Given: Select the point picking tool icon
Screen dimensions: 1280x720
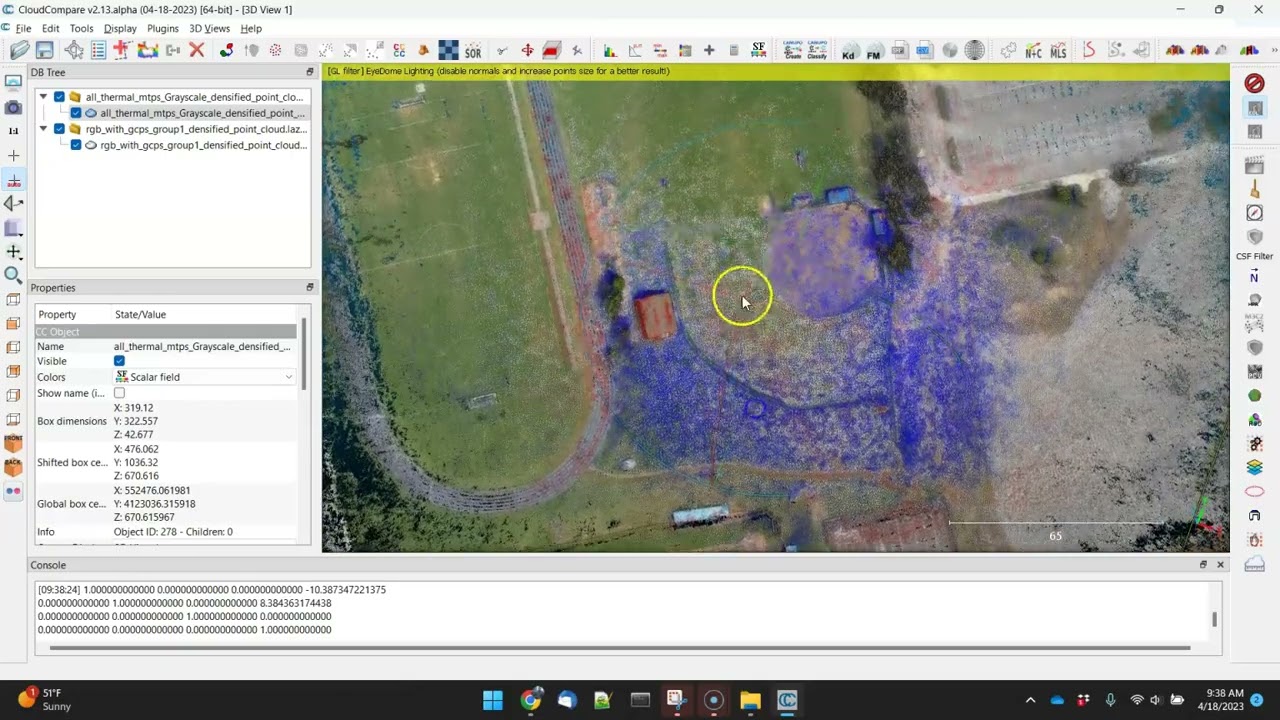Looking at the screenshot, I should point(73,50).
